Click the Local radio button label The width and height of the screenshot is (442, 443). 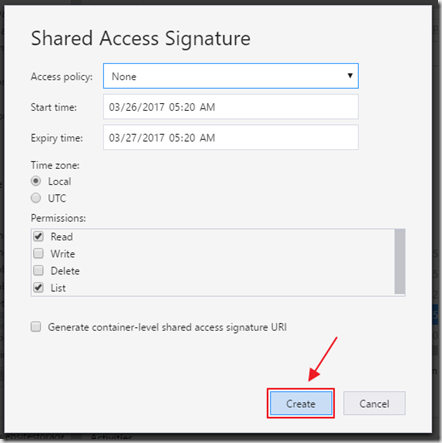(60, 181)
